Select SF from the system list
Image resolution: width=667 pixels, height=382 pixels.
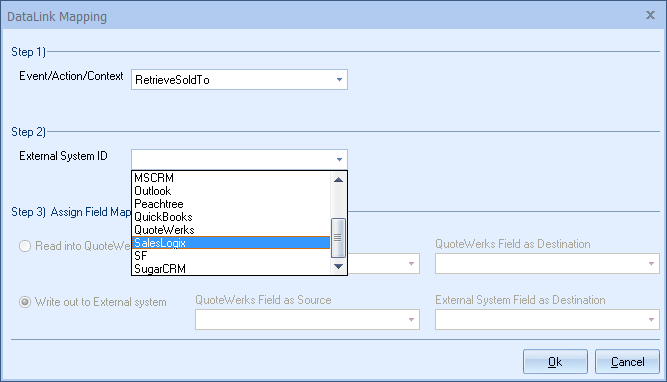pos(231,256)
